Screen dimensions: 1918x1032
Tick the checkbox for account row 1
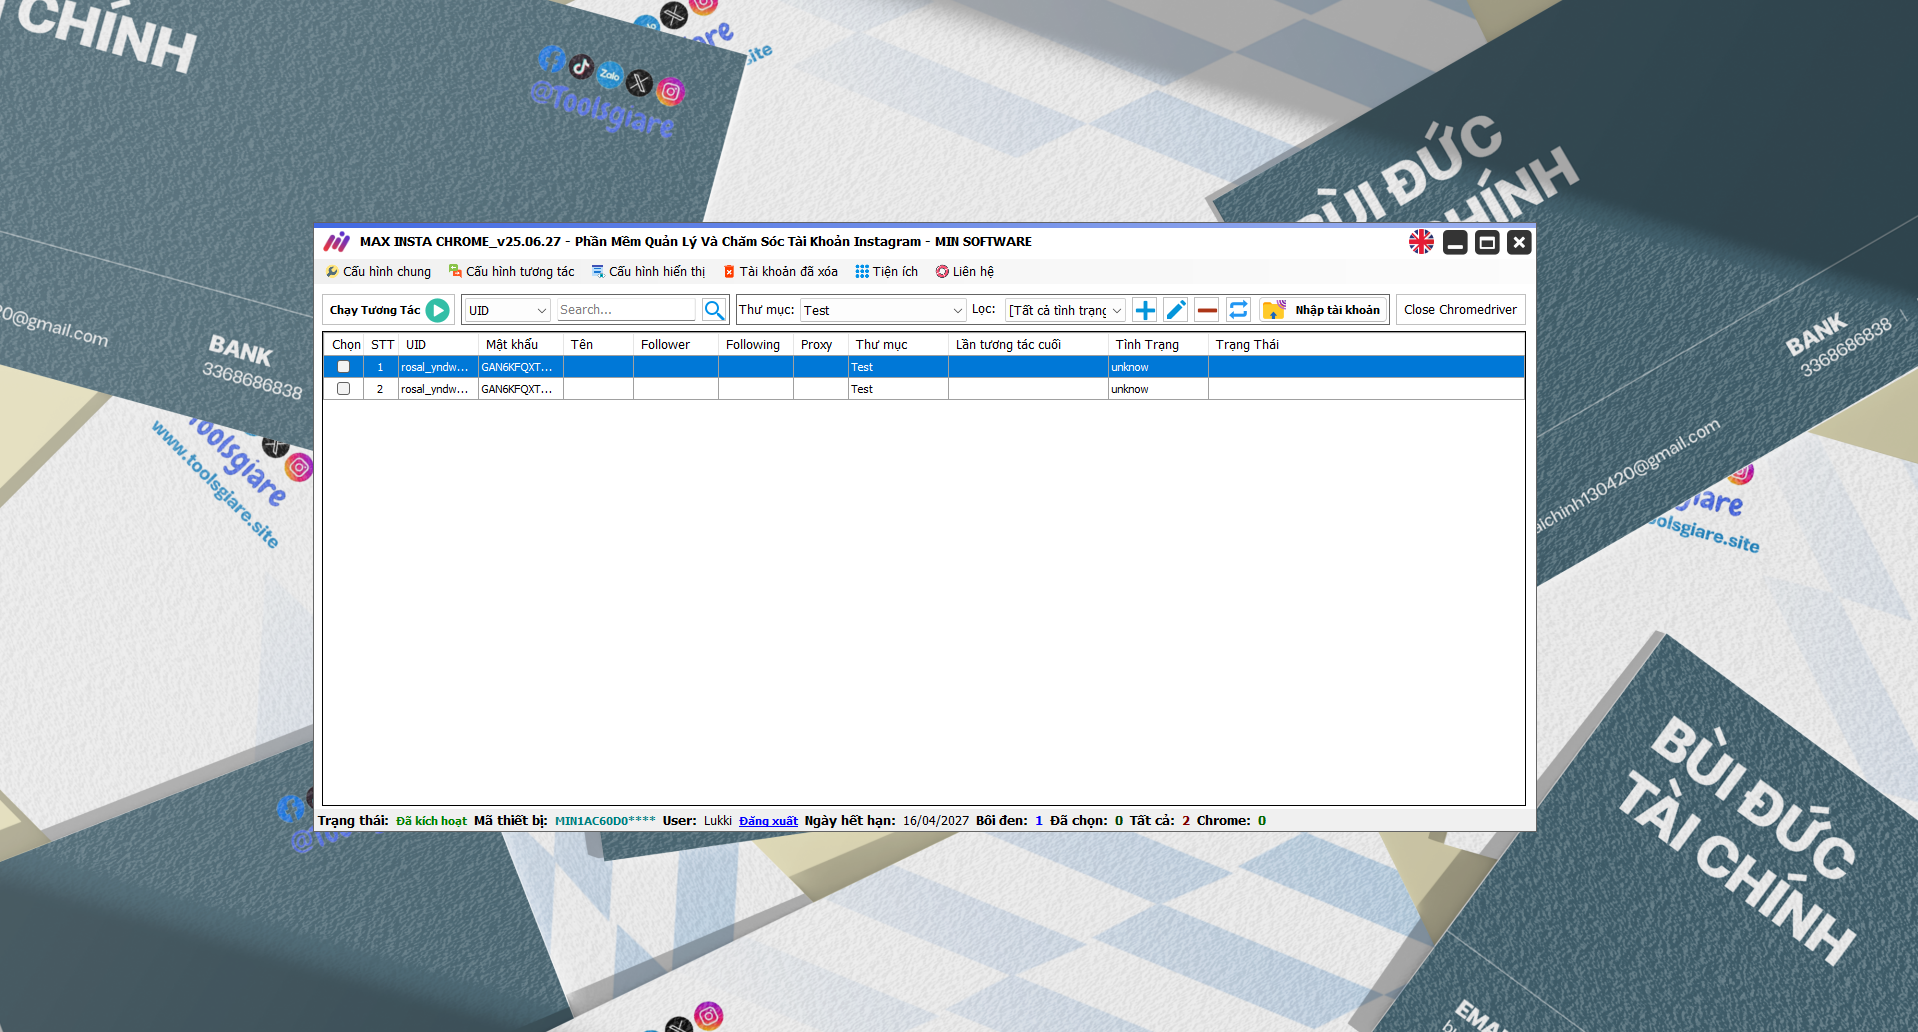tap(343, 367)
